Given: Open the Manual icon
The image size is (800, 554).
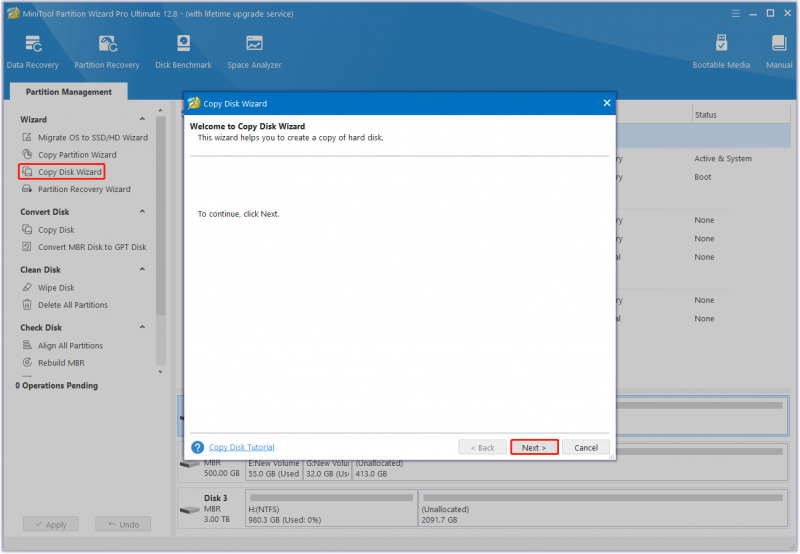Looking at the screenshot, I should click(x=779, y=52).
